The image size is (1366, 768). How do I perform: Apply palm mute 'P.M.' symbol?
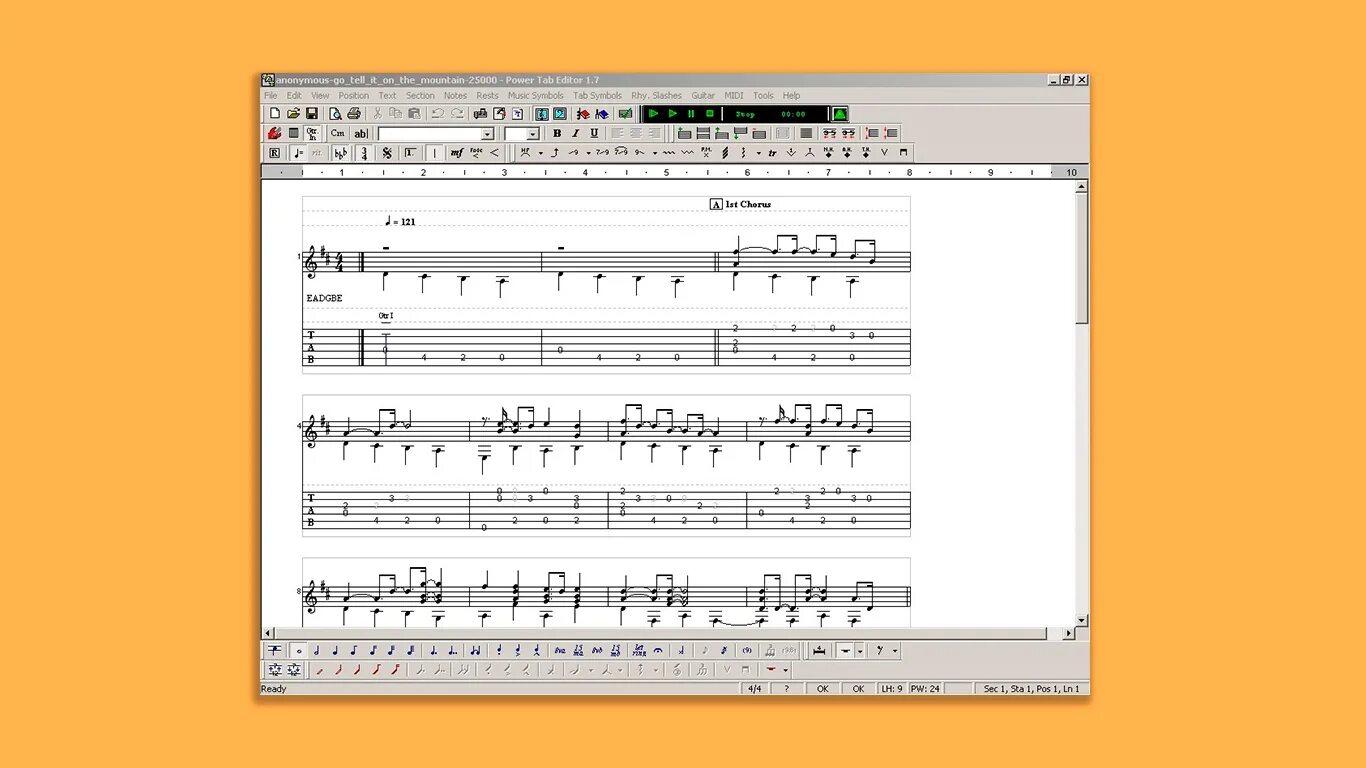click(x=706, y=153)
